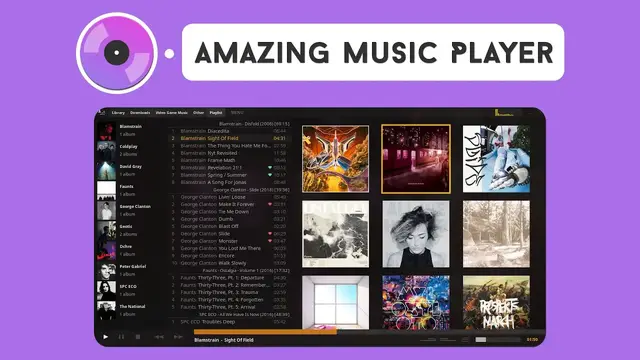The height and width of the screenshot is (360, 640).
Task: Click the orange seek progress bar
Action: (265, 332)
